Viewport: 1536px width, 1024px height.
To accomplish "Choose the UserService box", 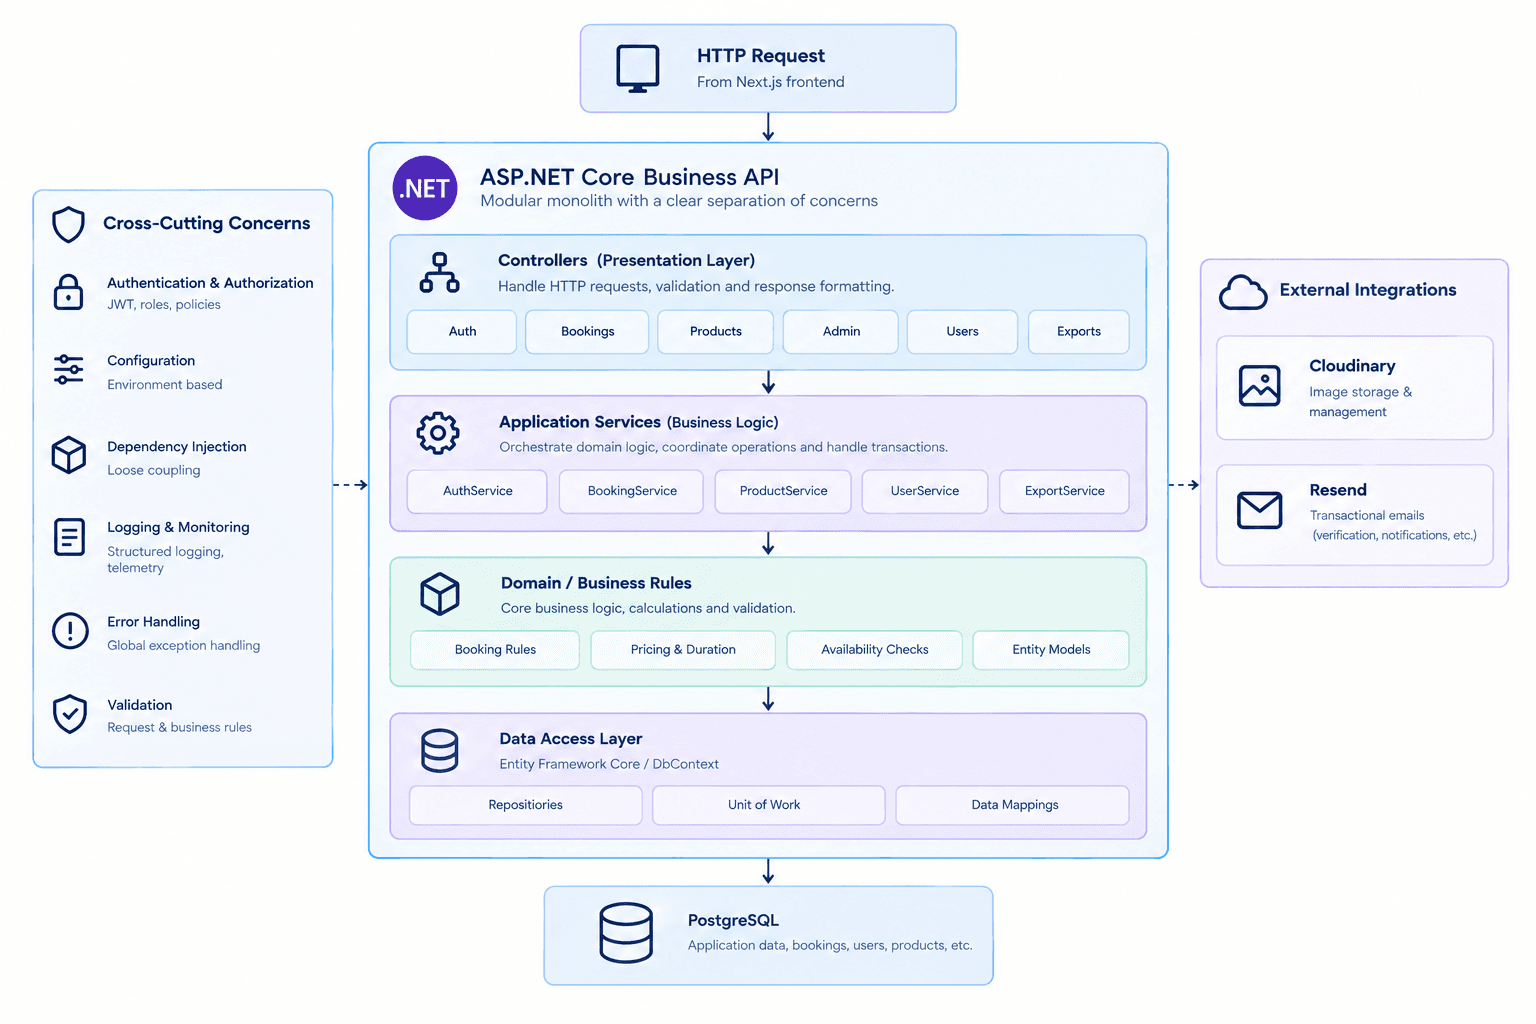I will (925, 492).
